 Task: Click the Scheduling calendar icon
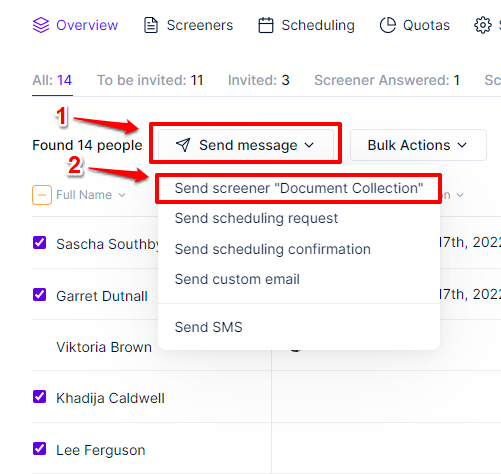click(x=266, y=25)
